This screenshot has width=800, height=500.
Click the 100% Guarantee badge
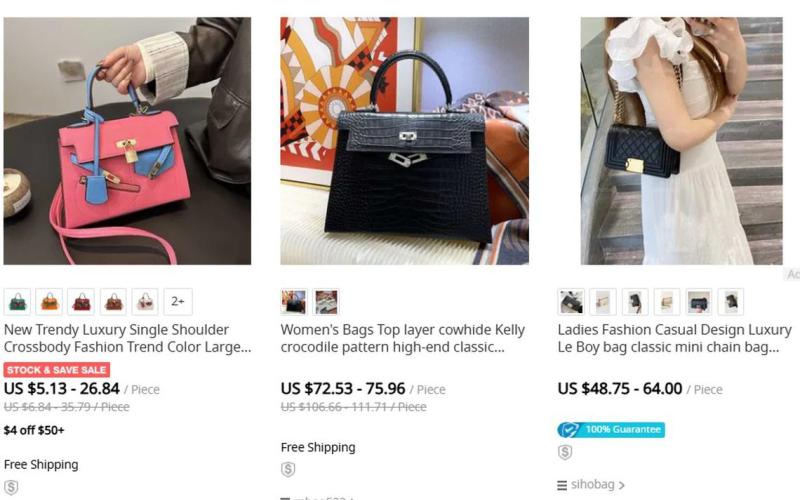pos(611,430)
